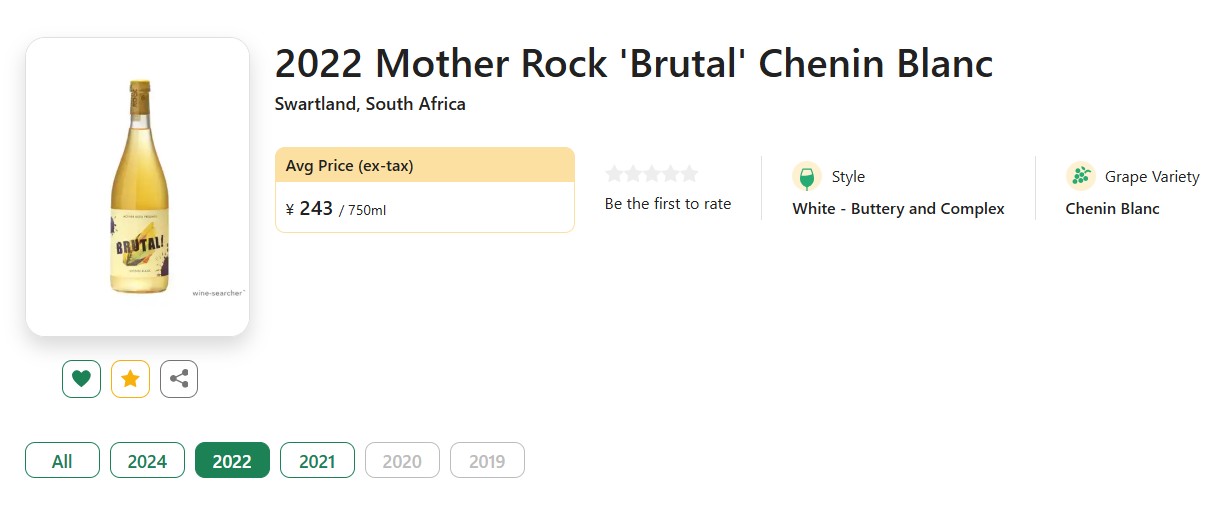Rate wine with the fifth star
This screenshot has height=512, width=1228.
click(689, 174)
